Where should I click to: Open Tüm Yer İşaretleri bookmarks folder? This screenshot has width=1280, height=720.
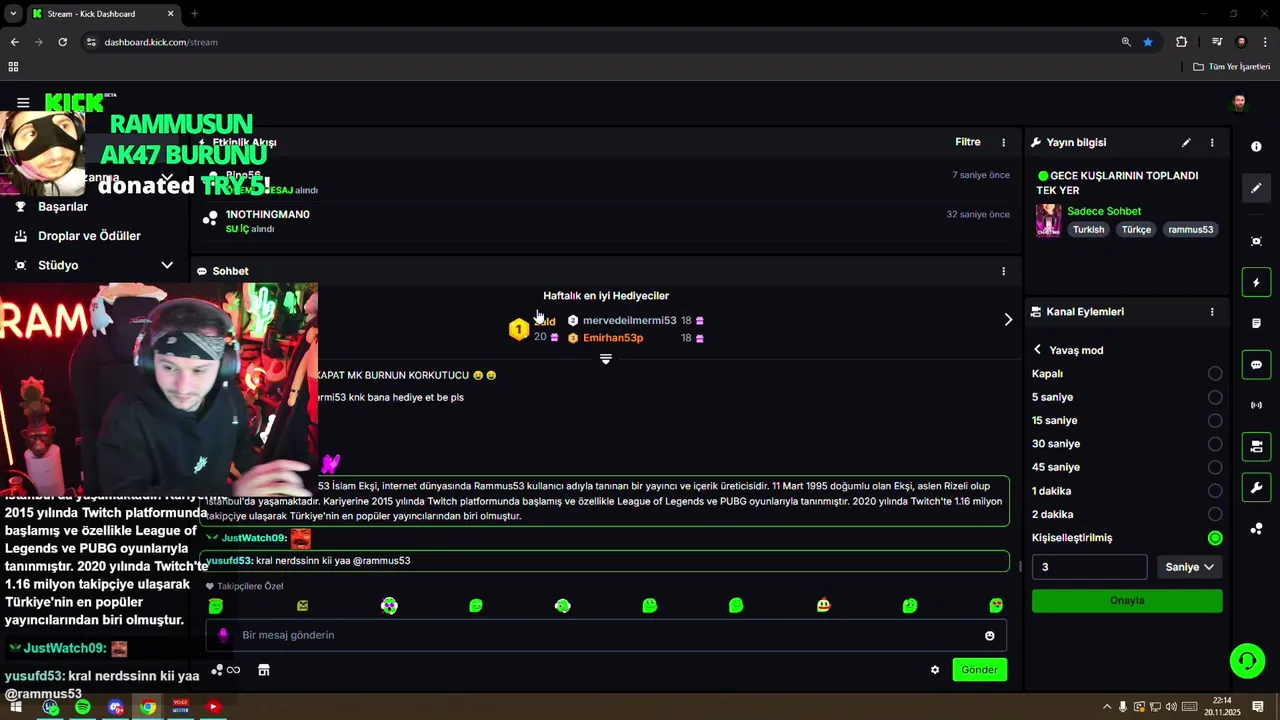1232,67
